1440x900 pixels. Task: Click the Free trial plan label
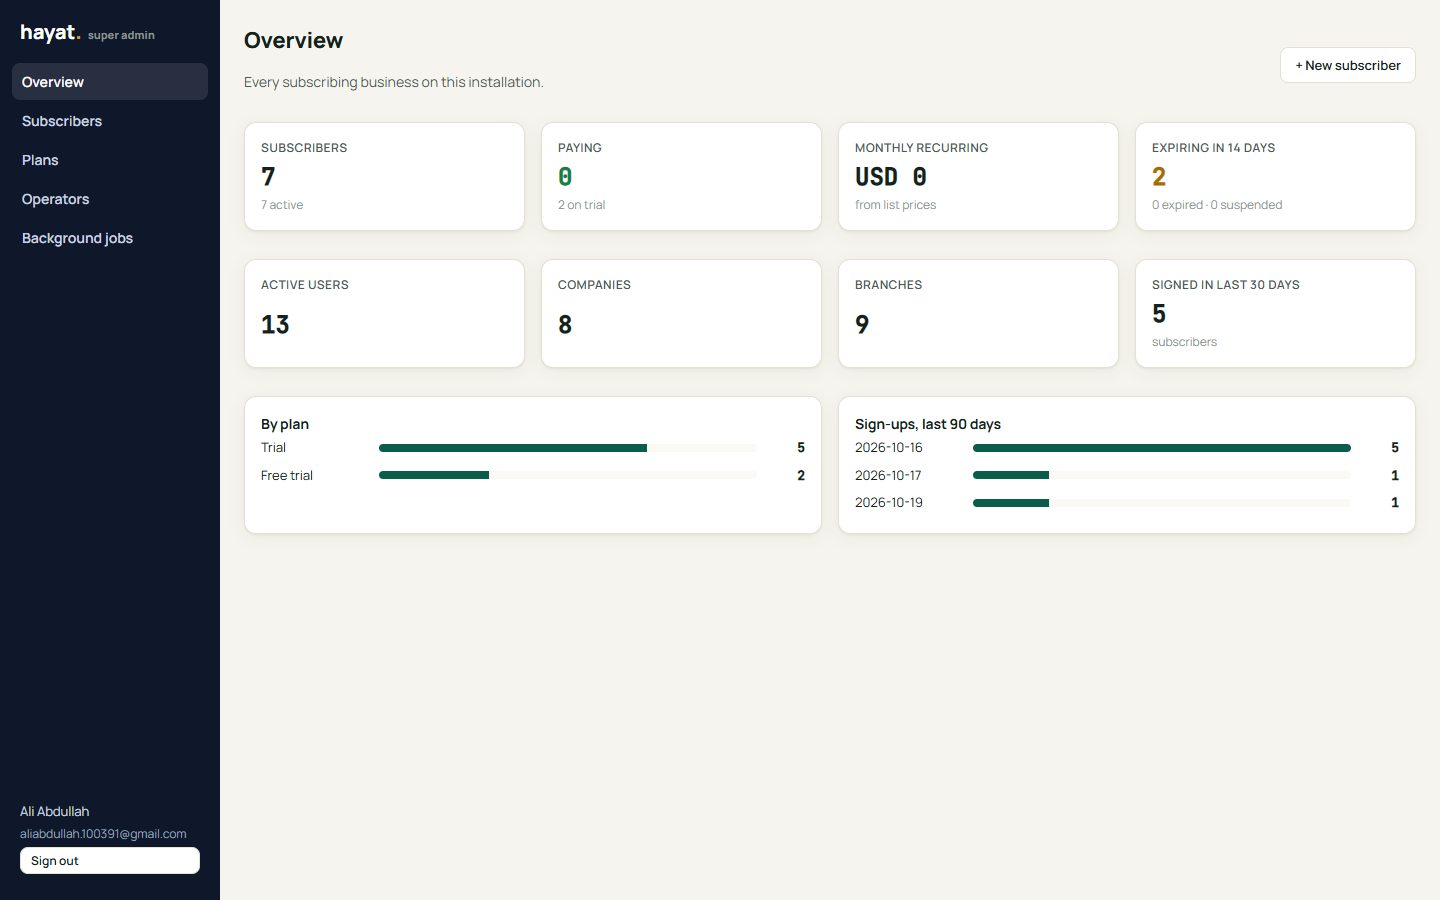[x=287, y=475]
